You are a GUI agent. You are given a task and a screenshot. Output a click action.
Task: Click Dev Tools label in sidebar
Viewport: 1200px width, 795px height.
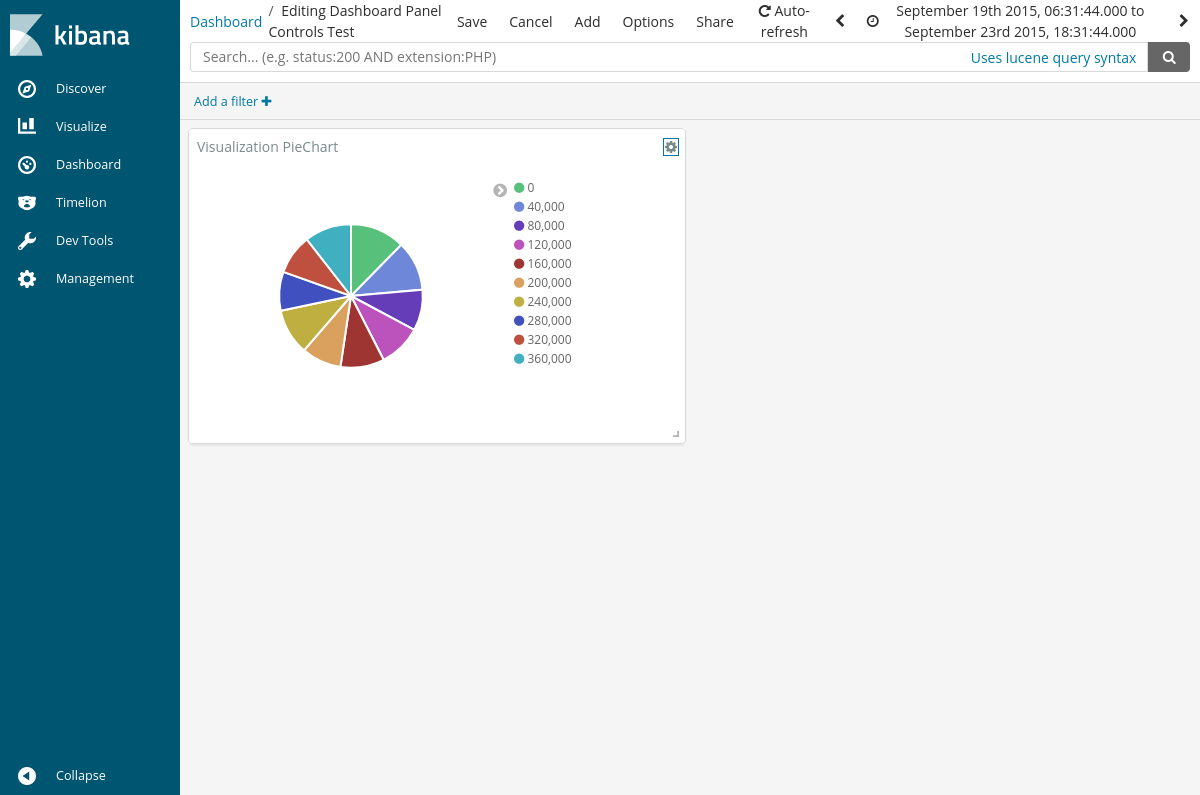pos(85,241)
